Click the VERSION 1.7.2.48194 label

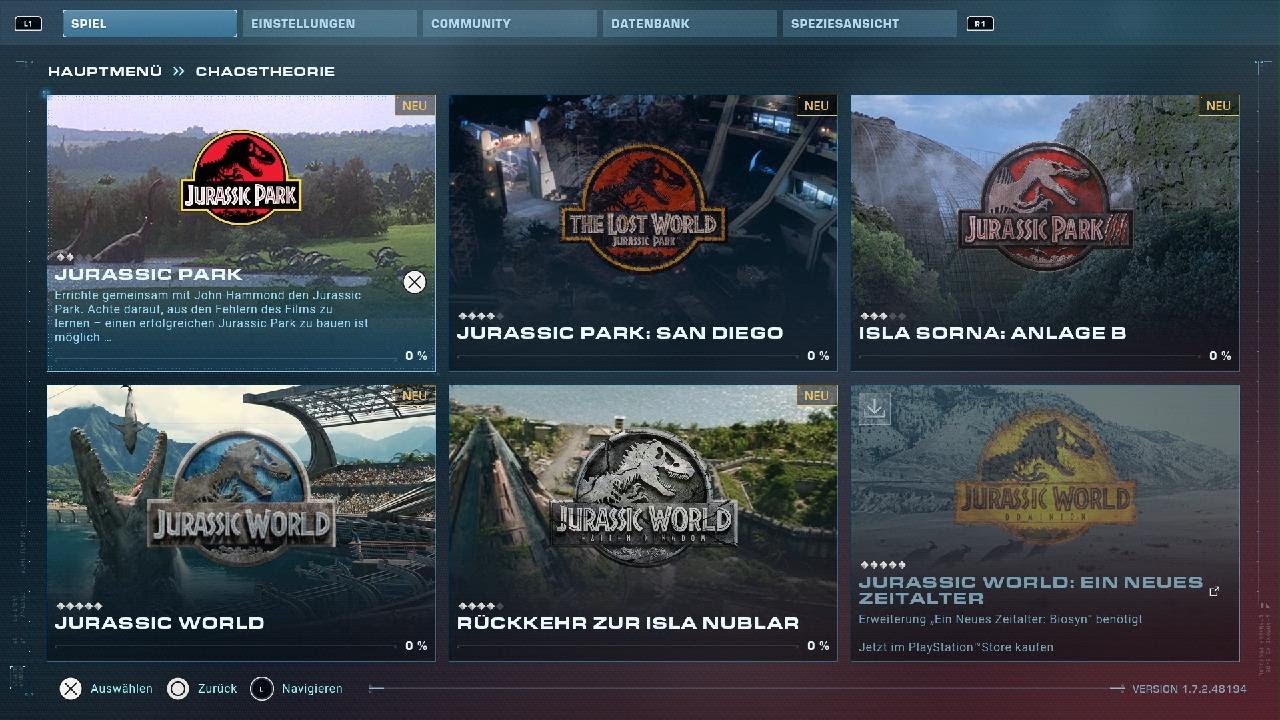[1189, 689]
